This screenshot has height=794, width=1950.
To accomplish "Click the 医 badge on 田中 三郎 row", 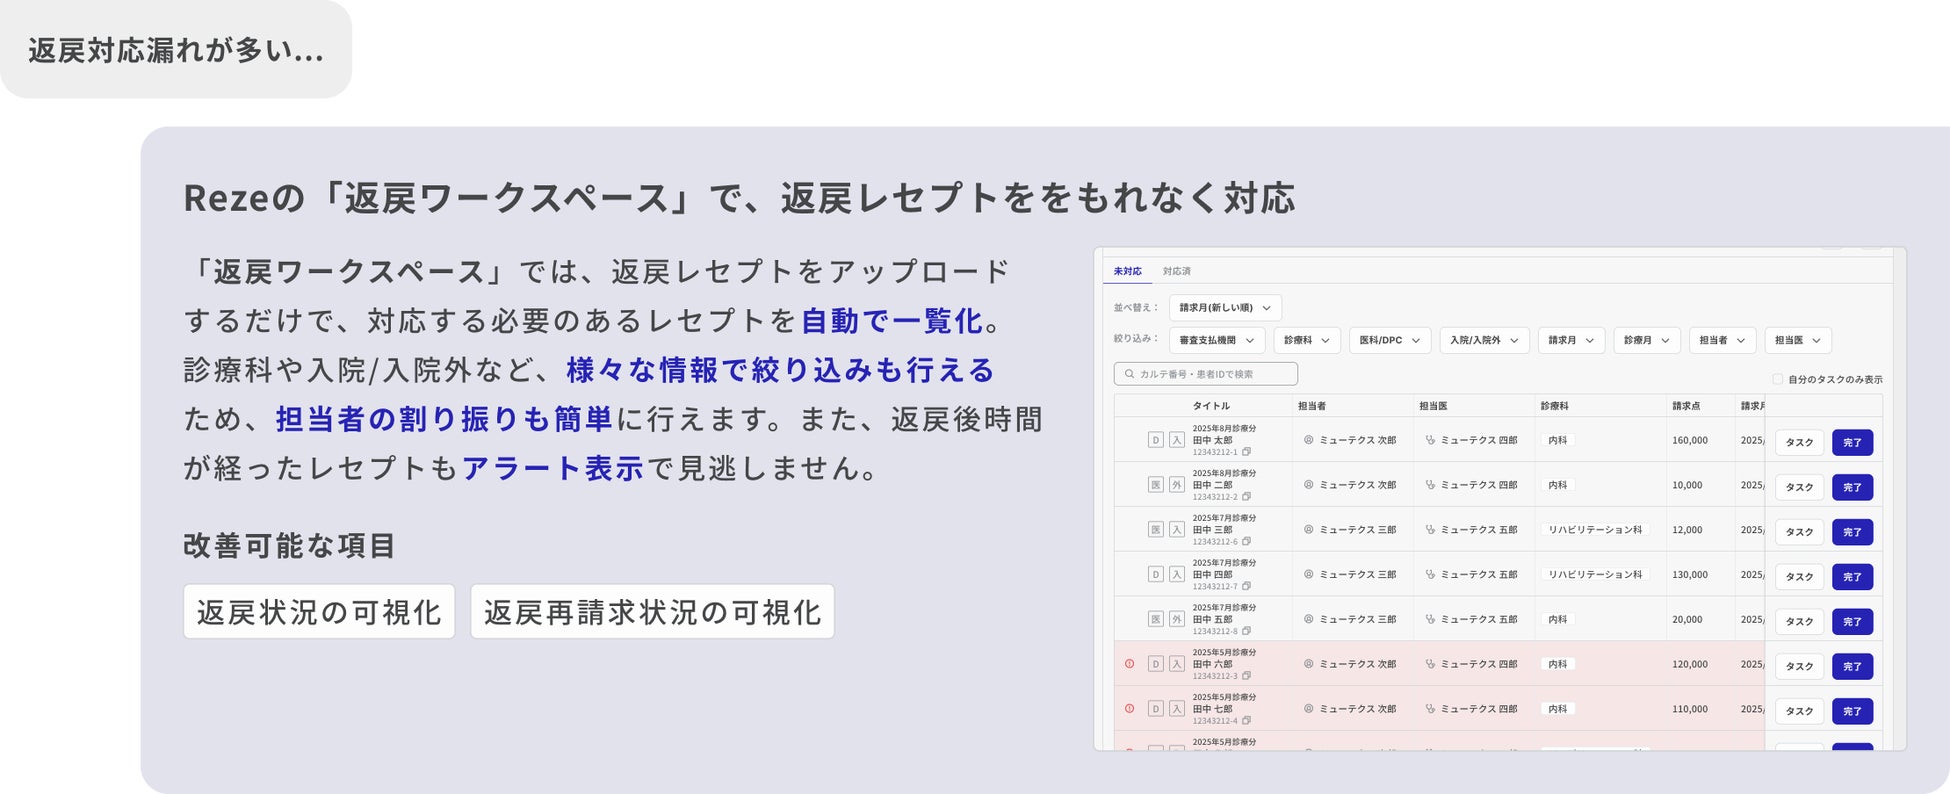I will pos(1155,530).
